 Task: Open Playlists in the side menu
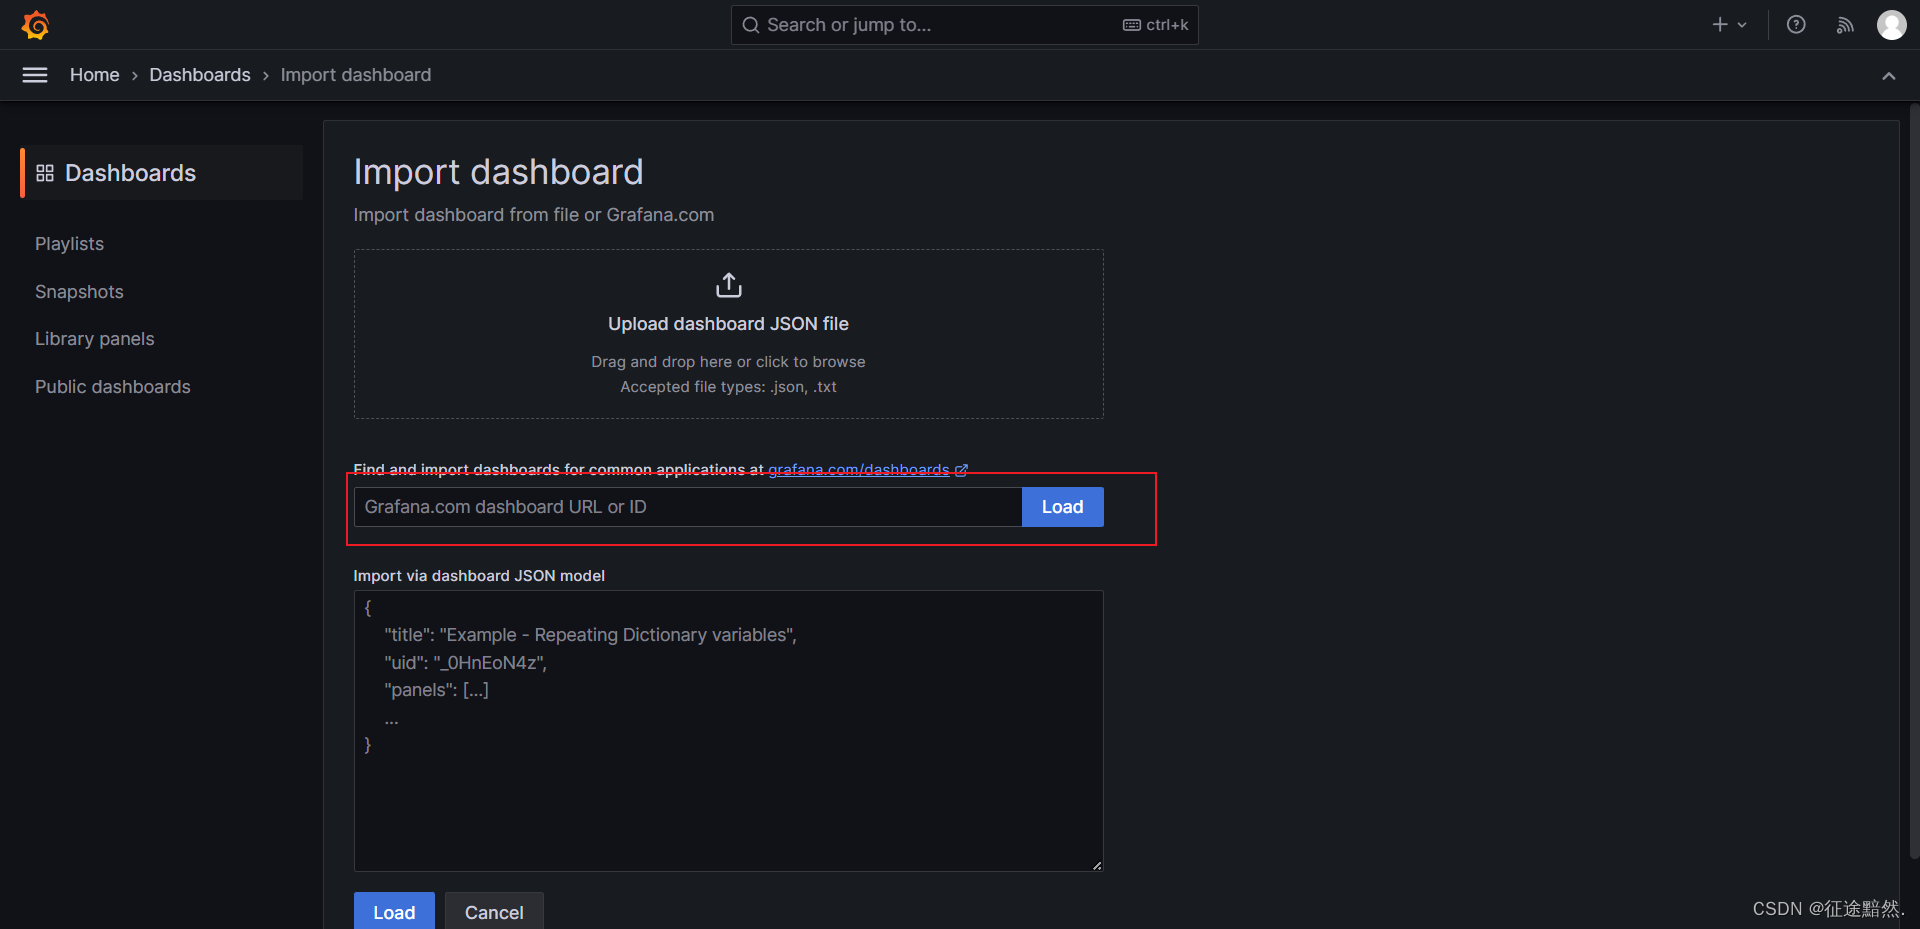click(69, 244)
